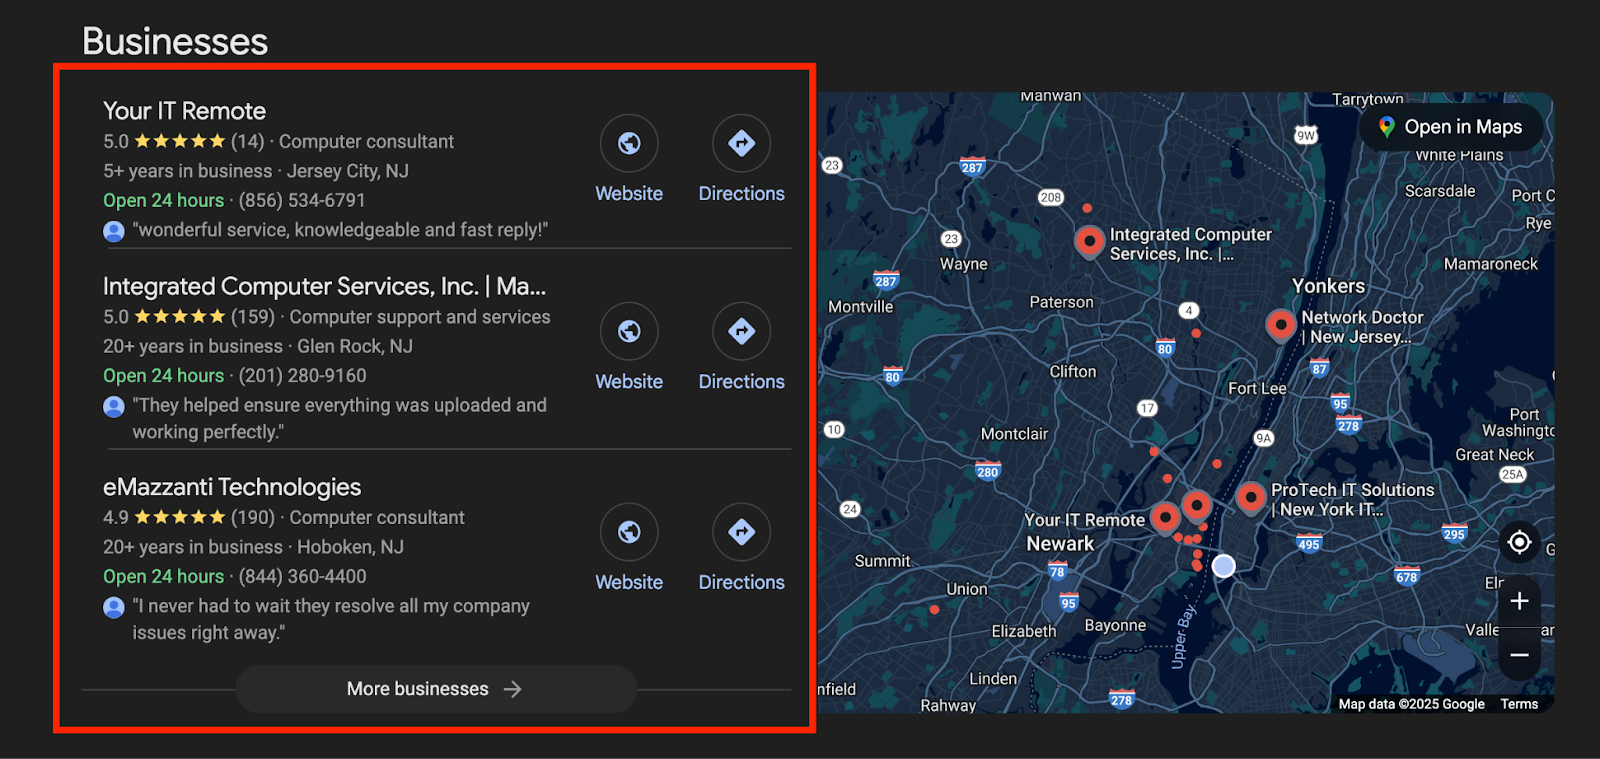Click current location blue dot on map
Screen dimensions: 1600x759
(1223, 566)
